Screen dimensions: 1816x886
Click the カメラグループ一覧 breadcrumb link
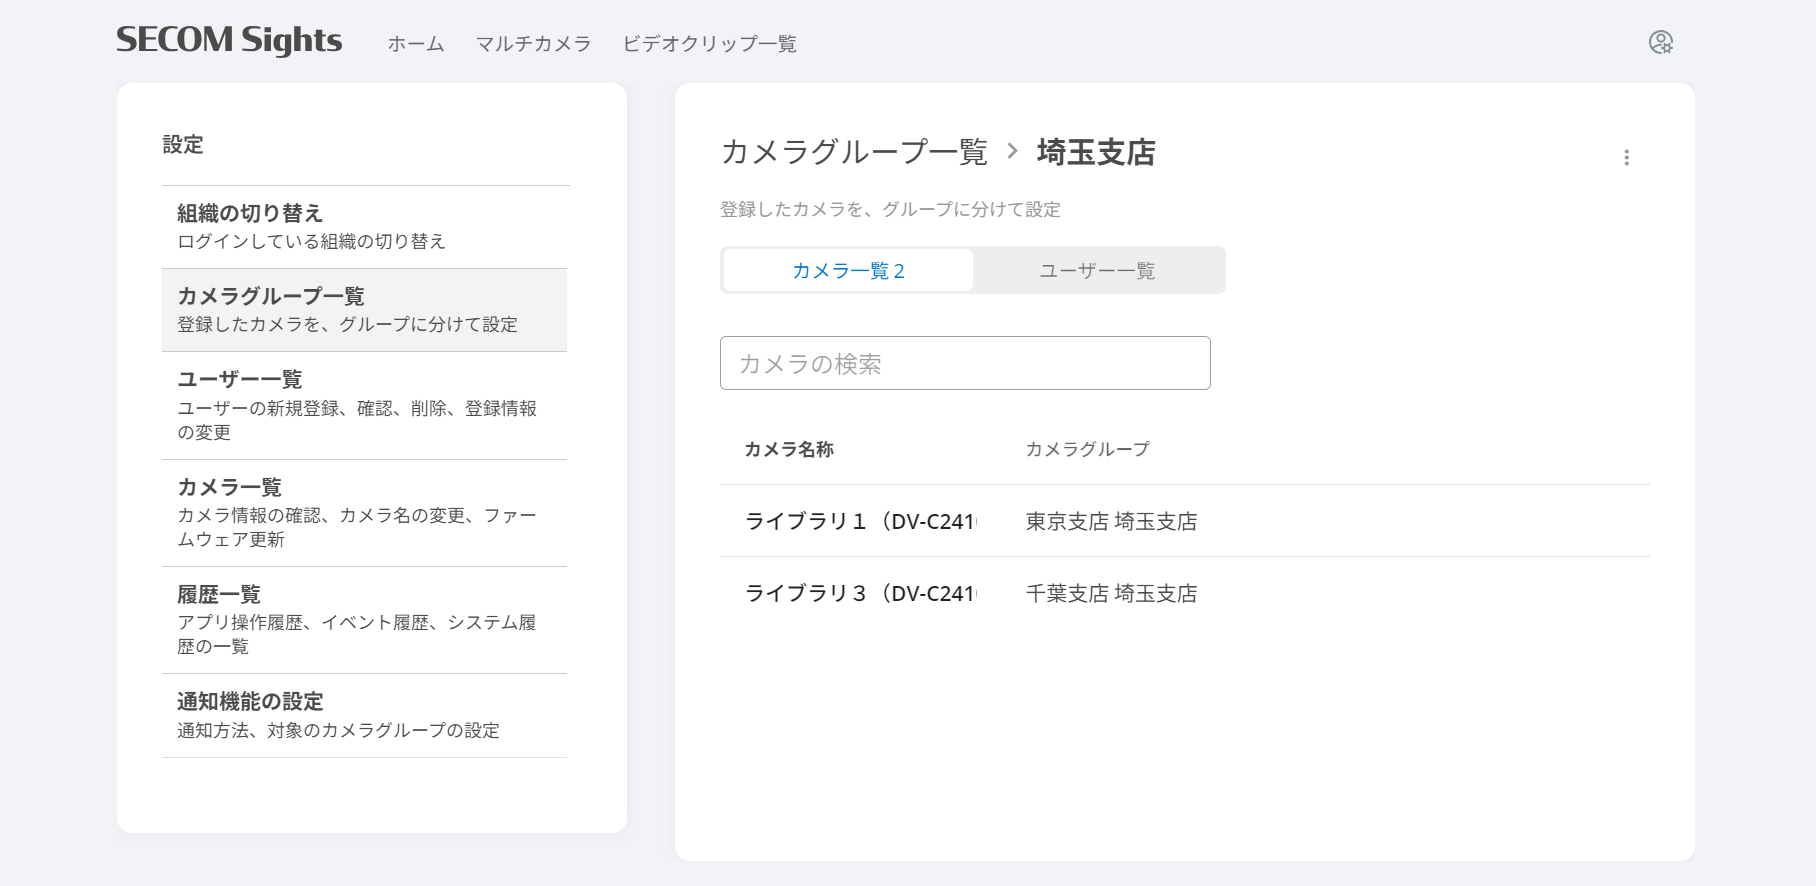[x=854, y=152]
